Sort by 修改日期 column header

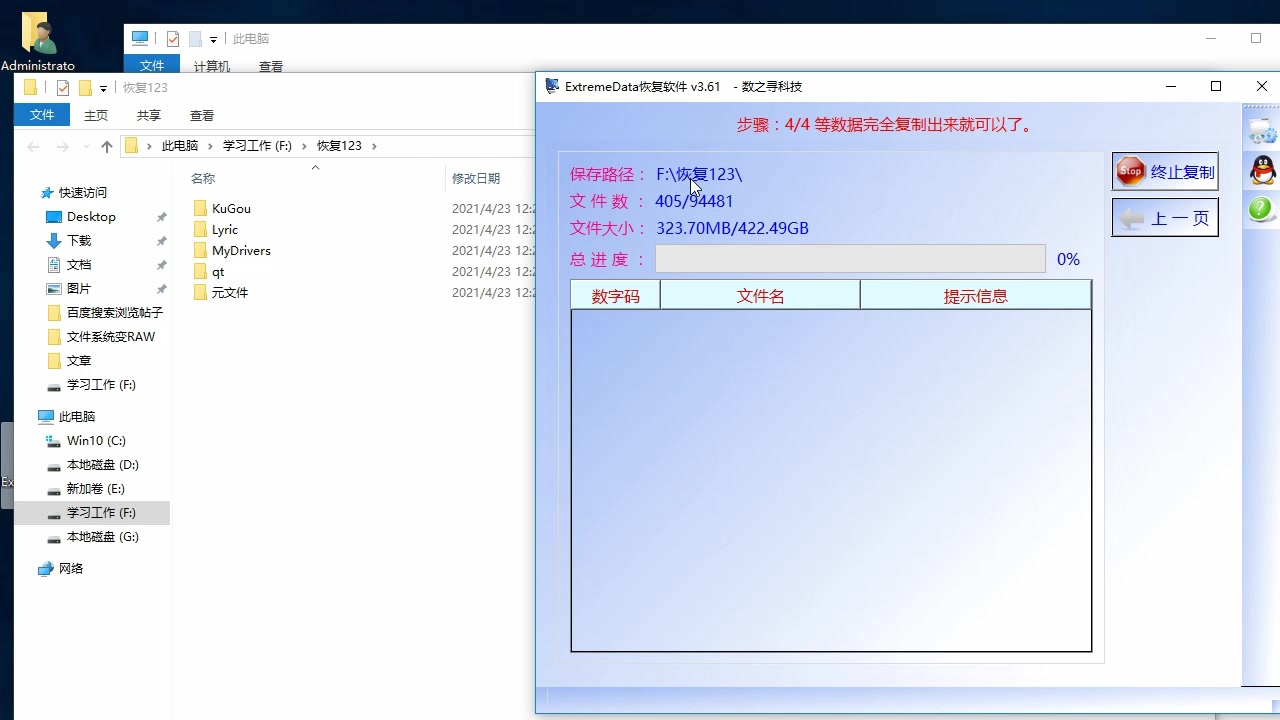click(x=476, y=178)
